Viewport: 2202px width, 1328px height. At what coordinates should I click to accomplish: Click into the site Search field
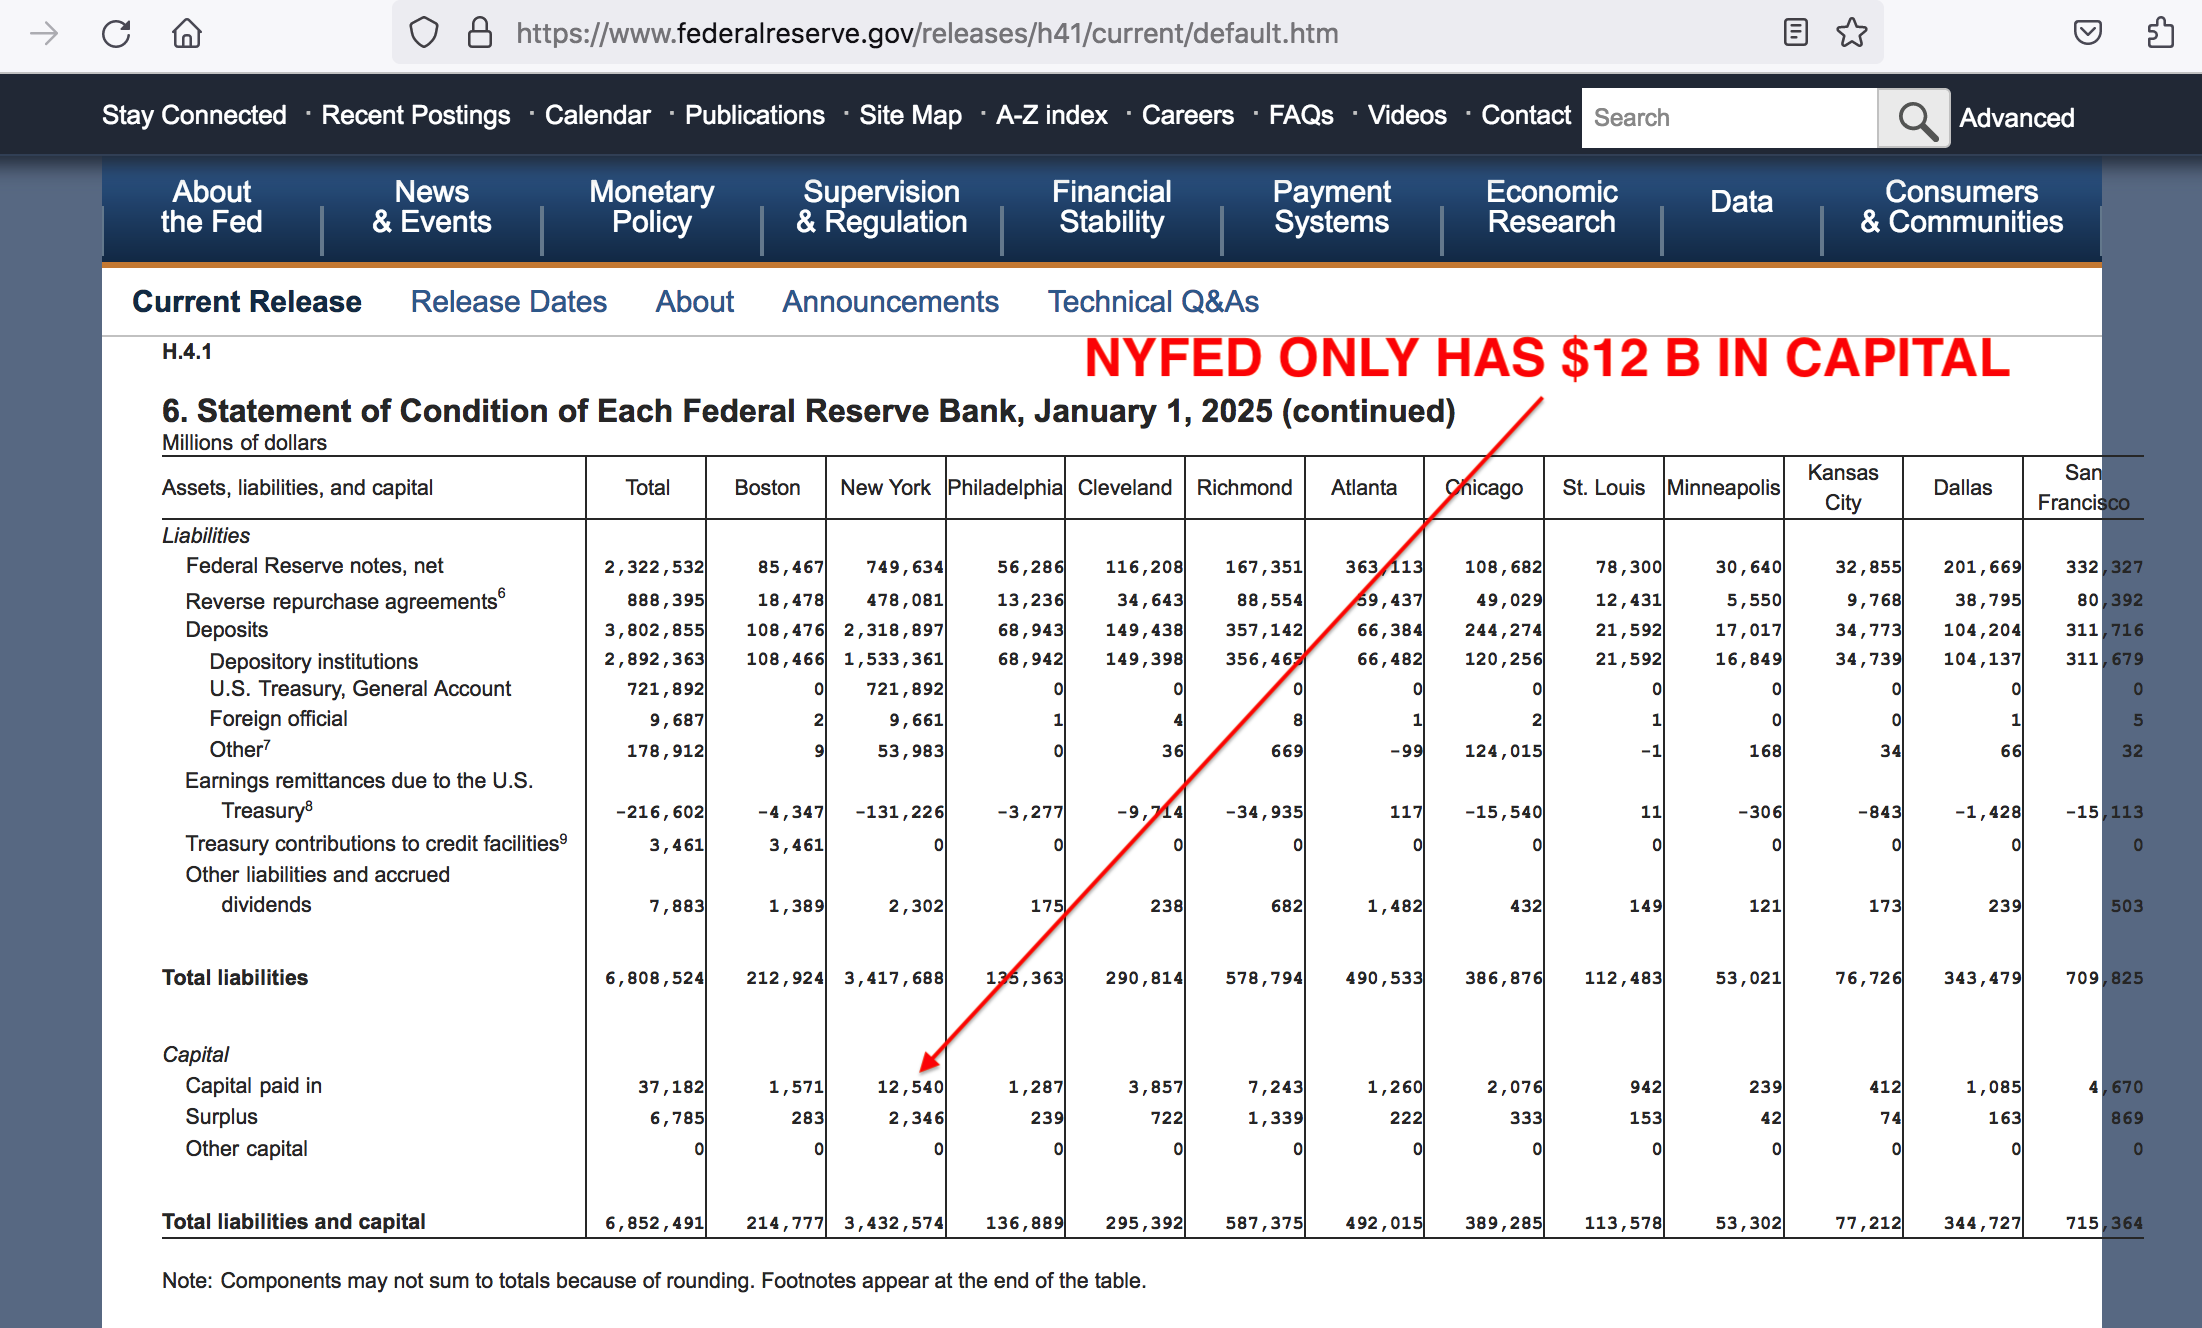coord(1729,118)
